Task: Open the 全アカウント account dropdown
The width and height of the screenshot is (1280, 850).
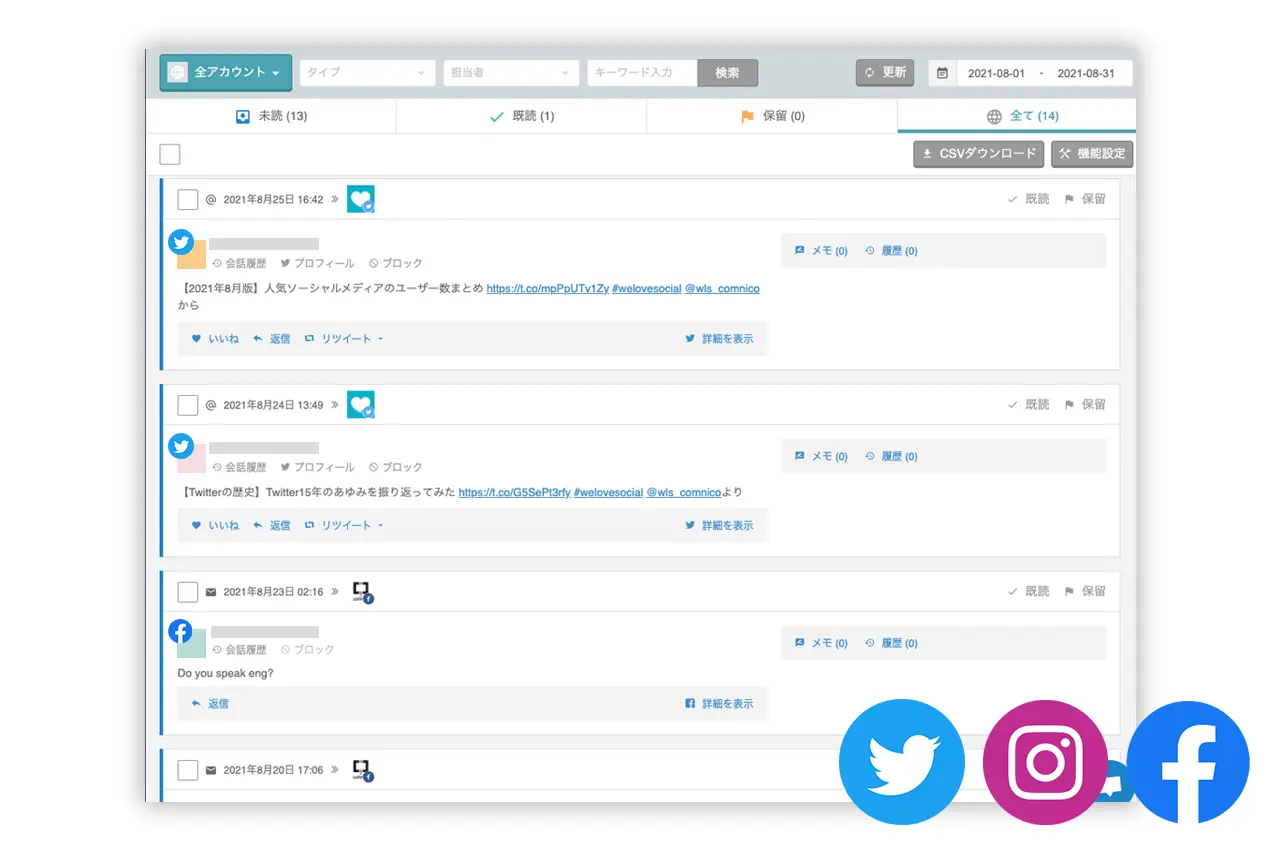Action: [x=226, y=72]
